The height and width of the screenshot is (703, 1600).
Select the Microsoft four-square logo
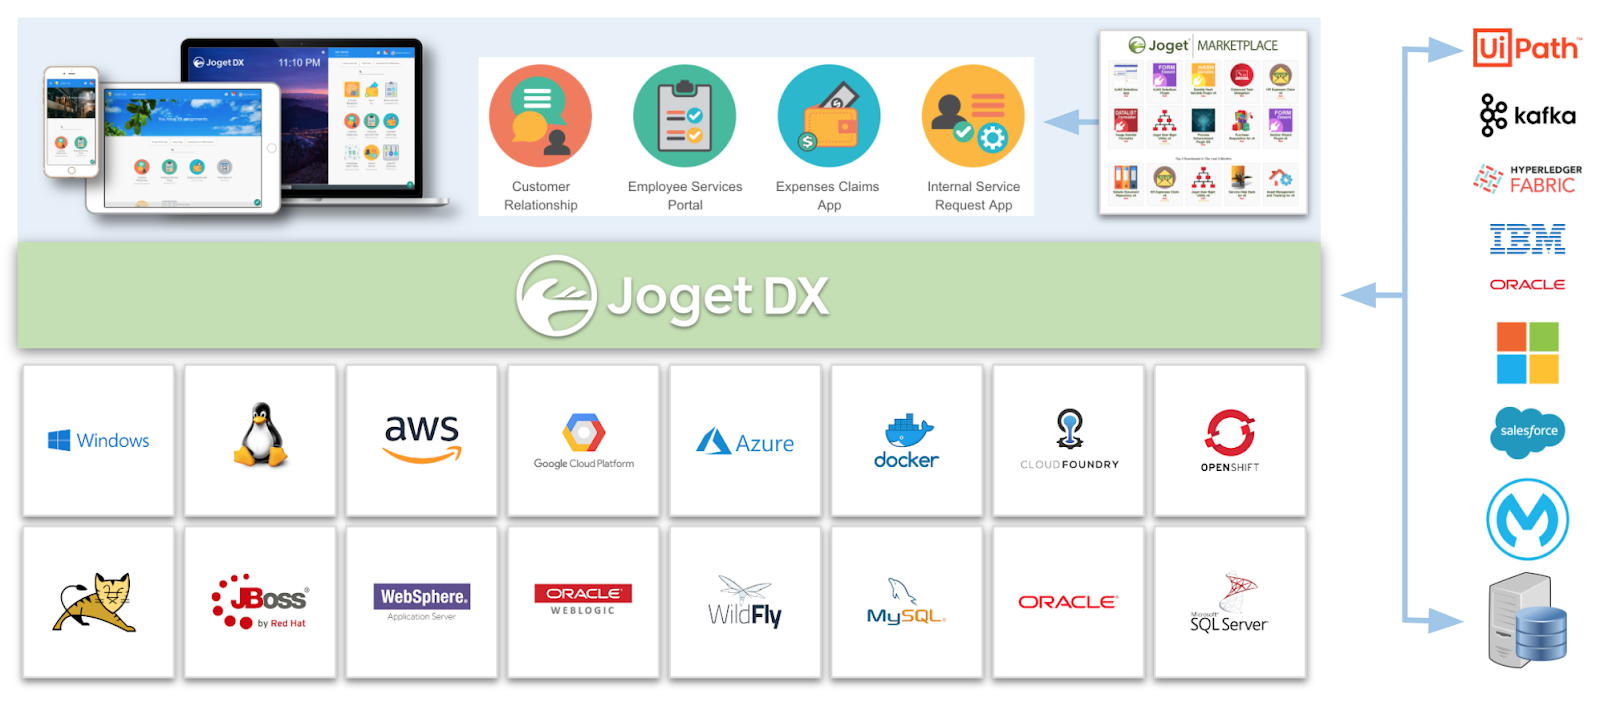[x=1528, y=353]
